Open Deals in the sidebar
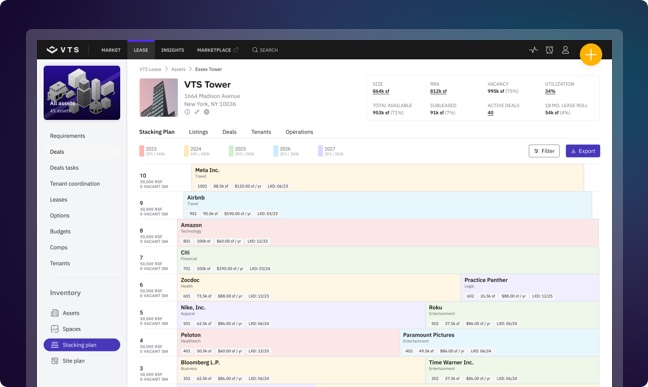The image size is (648, 387). (57, 152)
